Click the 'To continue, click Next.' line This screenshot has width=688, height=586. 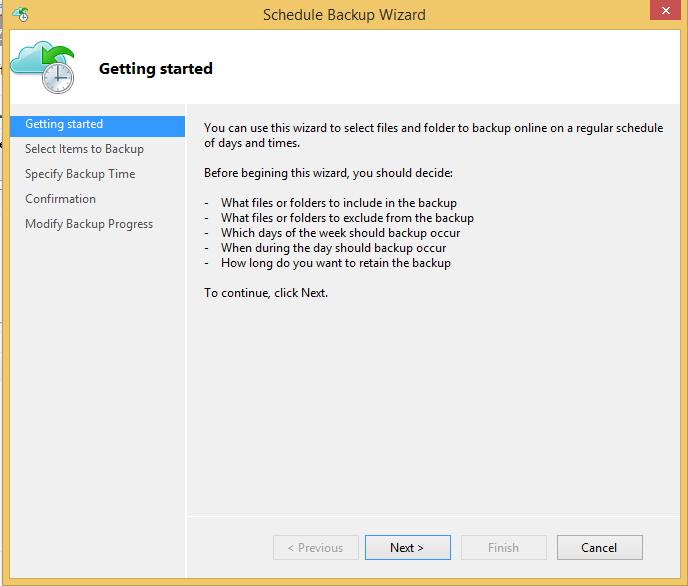266,293
